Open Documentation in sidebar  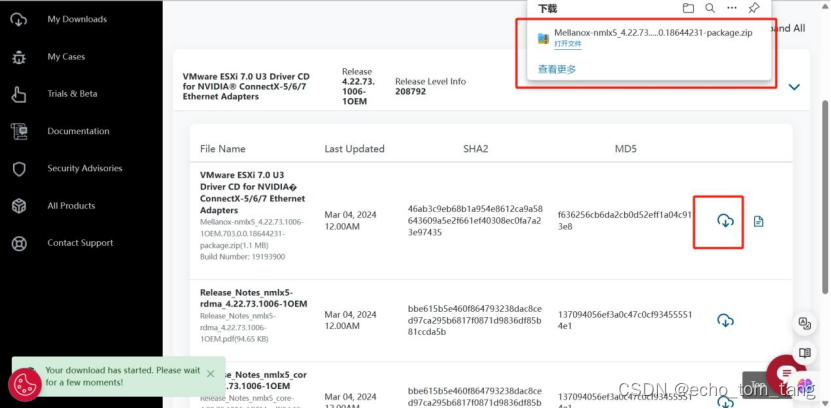point(78,131)
